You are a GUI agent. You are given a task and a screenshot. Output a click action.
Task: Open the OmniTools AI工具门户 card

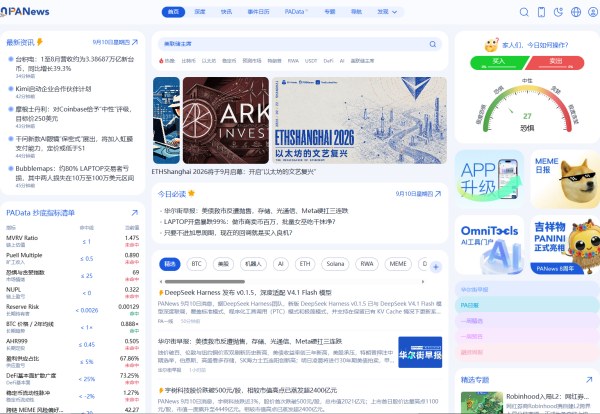[x=489, y=245]
